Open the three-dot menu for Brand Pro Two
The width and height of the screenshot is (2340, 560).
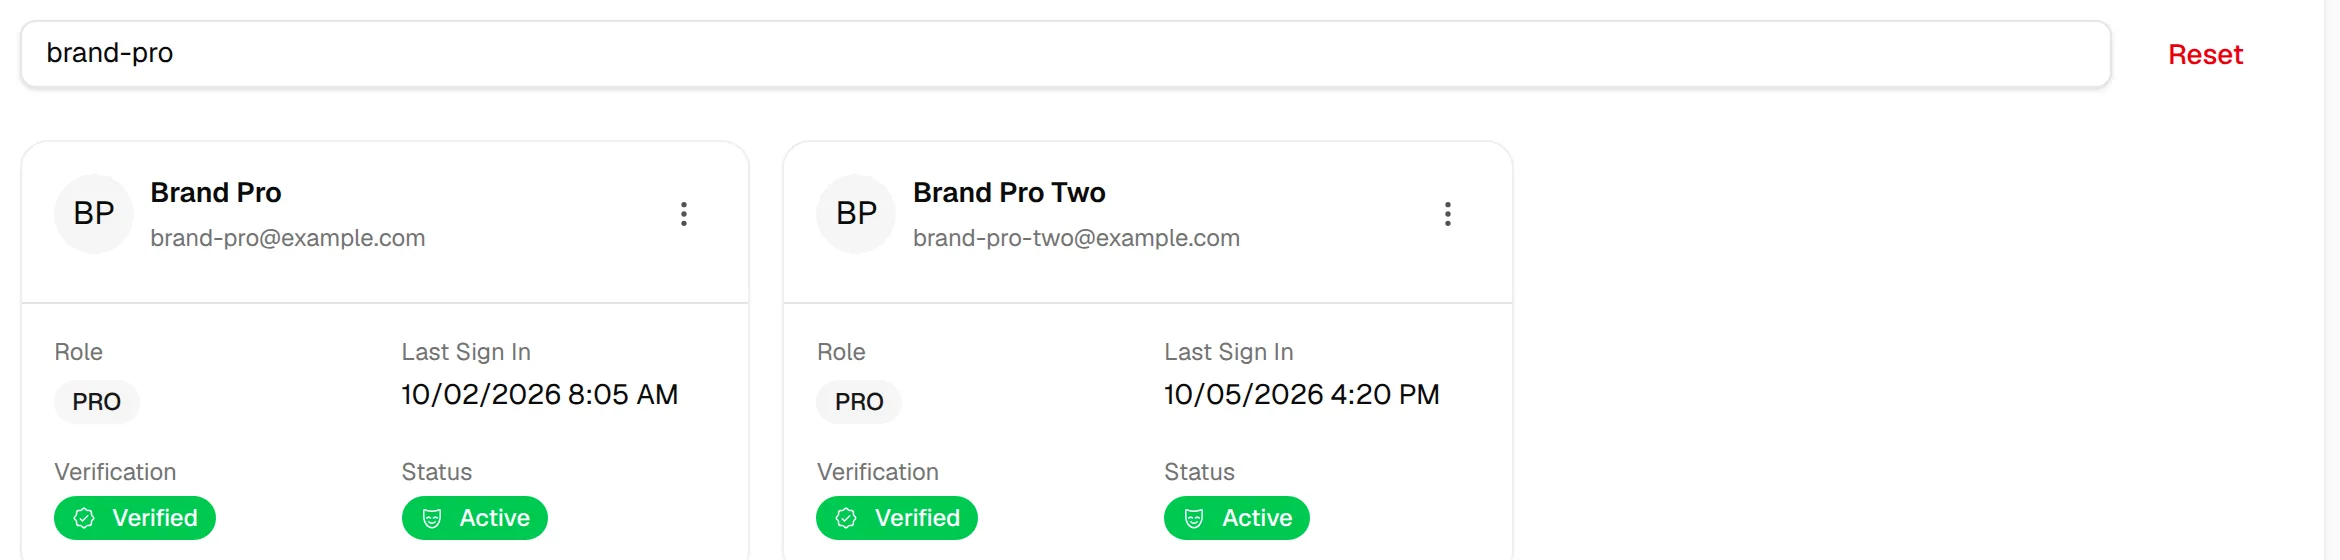pyautogui.click(x=1447, y=214)
